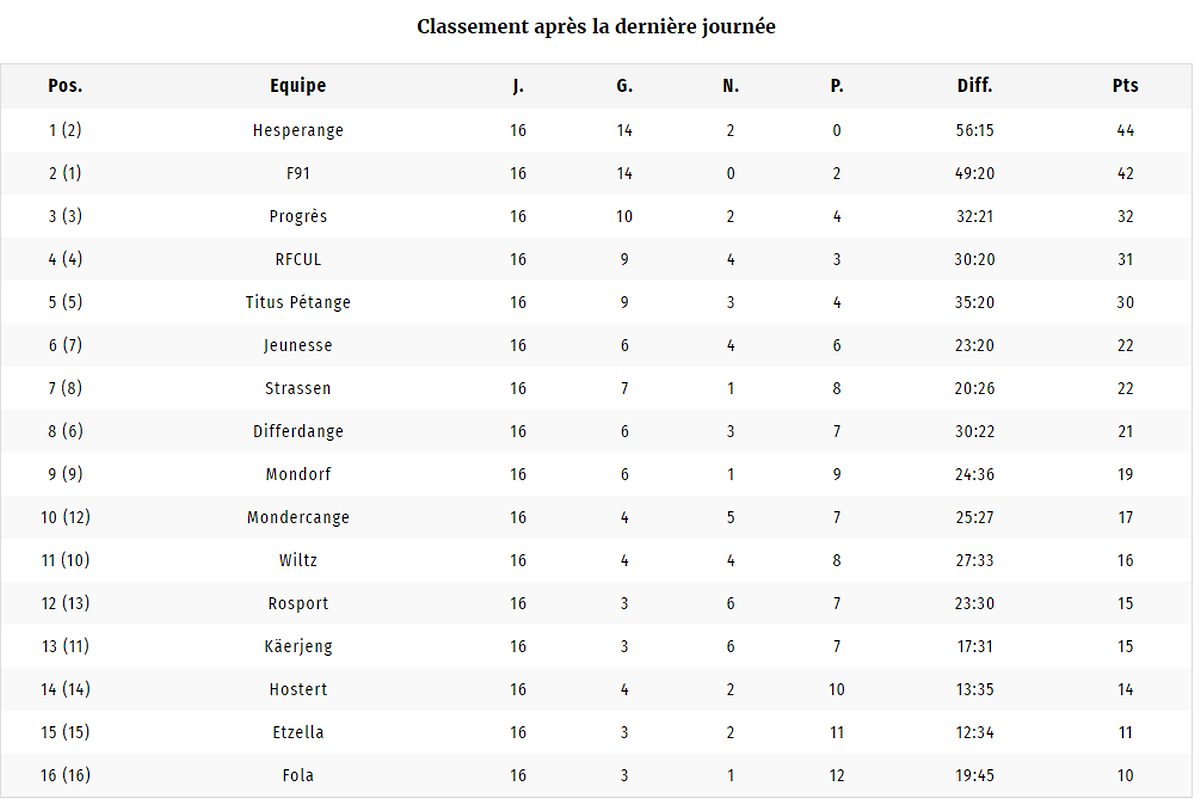Select the Hesperange team name
Viewport: 1200px width, 804px height.
tap(298, 130)
